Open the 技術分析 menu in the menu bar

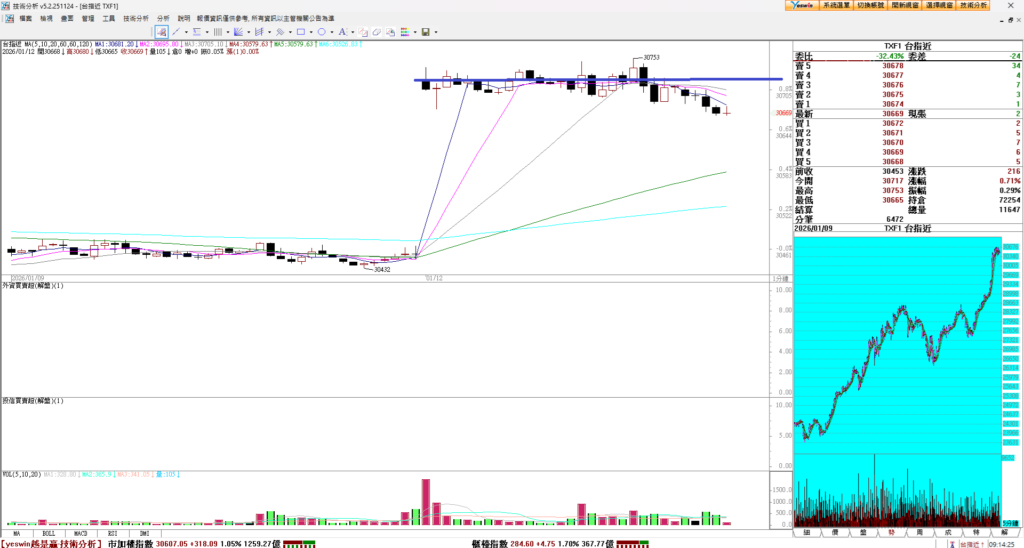click(136, 18)
